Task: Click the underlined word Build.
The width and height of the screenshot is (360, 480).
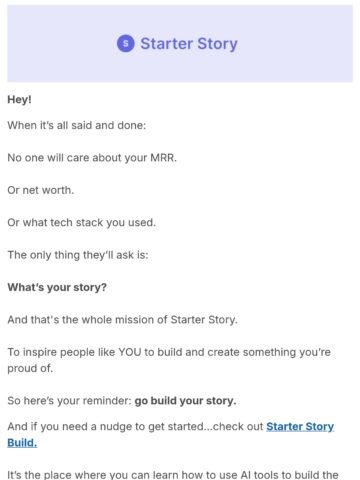Action: pyautogui.click(x=22, y=443)
